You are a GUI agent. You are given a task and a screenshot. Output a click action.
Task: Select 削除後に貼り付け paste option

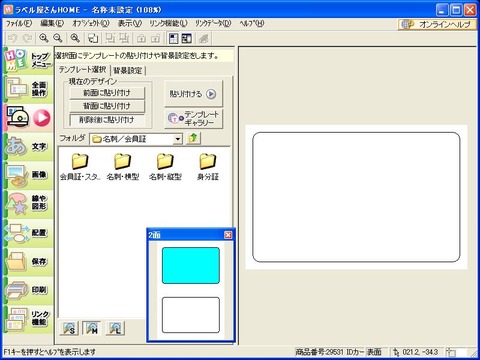click(x=107, y=120)
